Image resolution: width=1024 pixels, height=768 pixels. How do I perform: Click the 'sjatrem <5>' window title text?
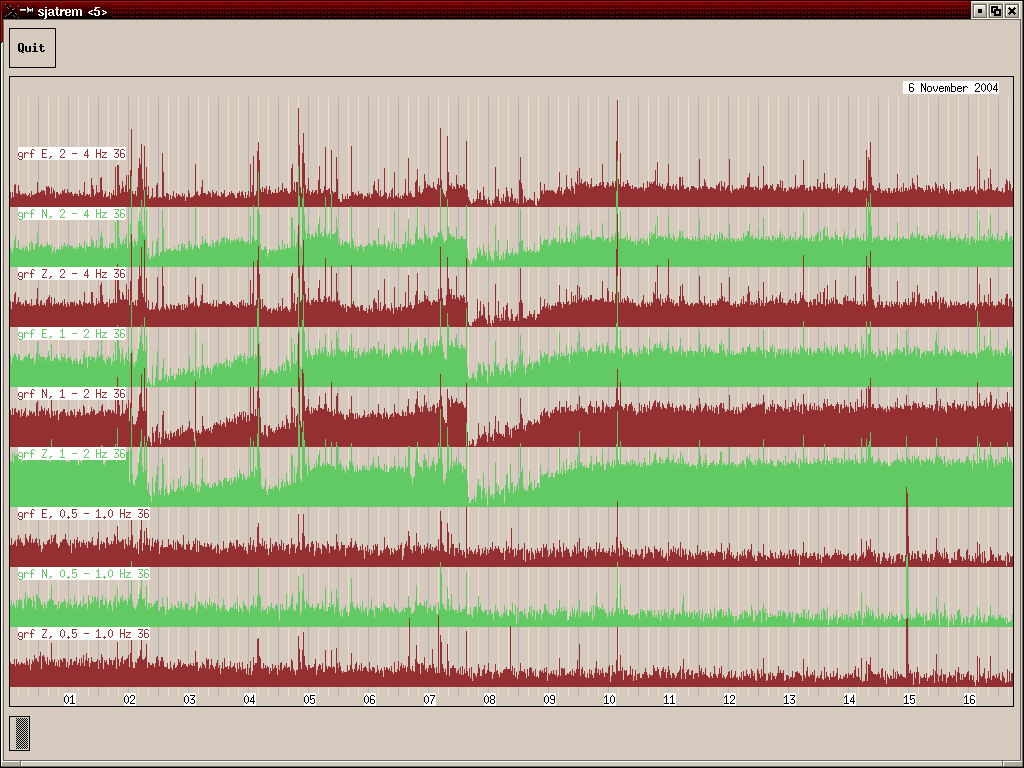(x=73, y=10)
